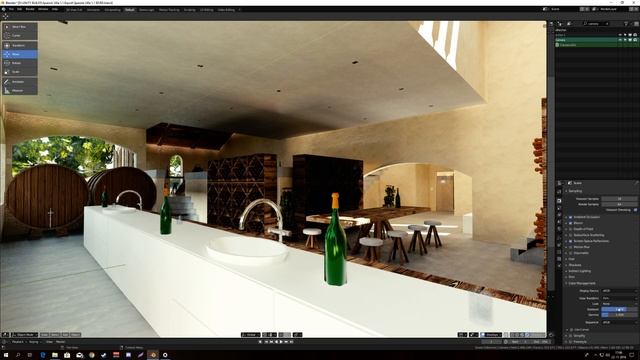This screenshot has height=360, width=640.
Task: Open the Scene properties tab
Action: tap(559, 222)
